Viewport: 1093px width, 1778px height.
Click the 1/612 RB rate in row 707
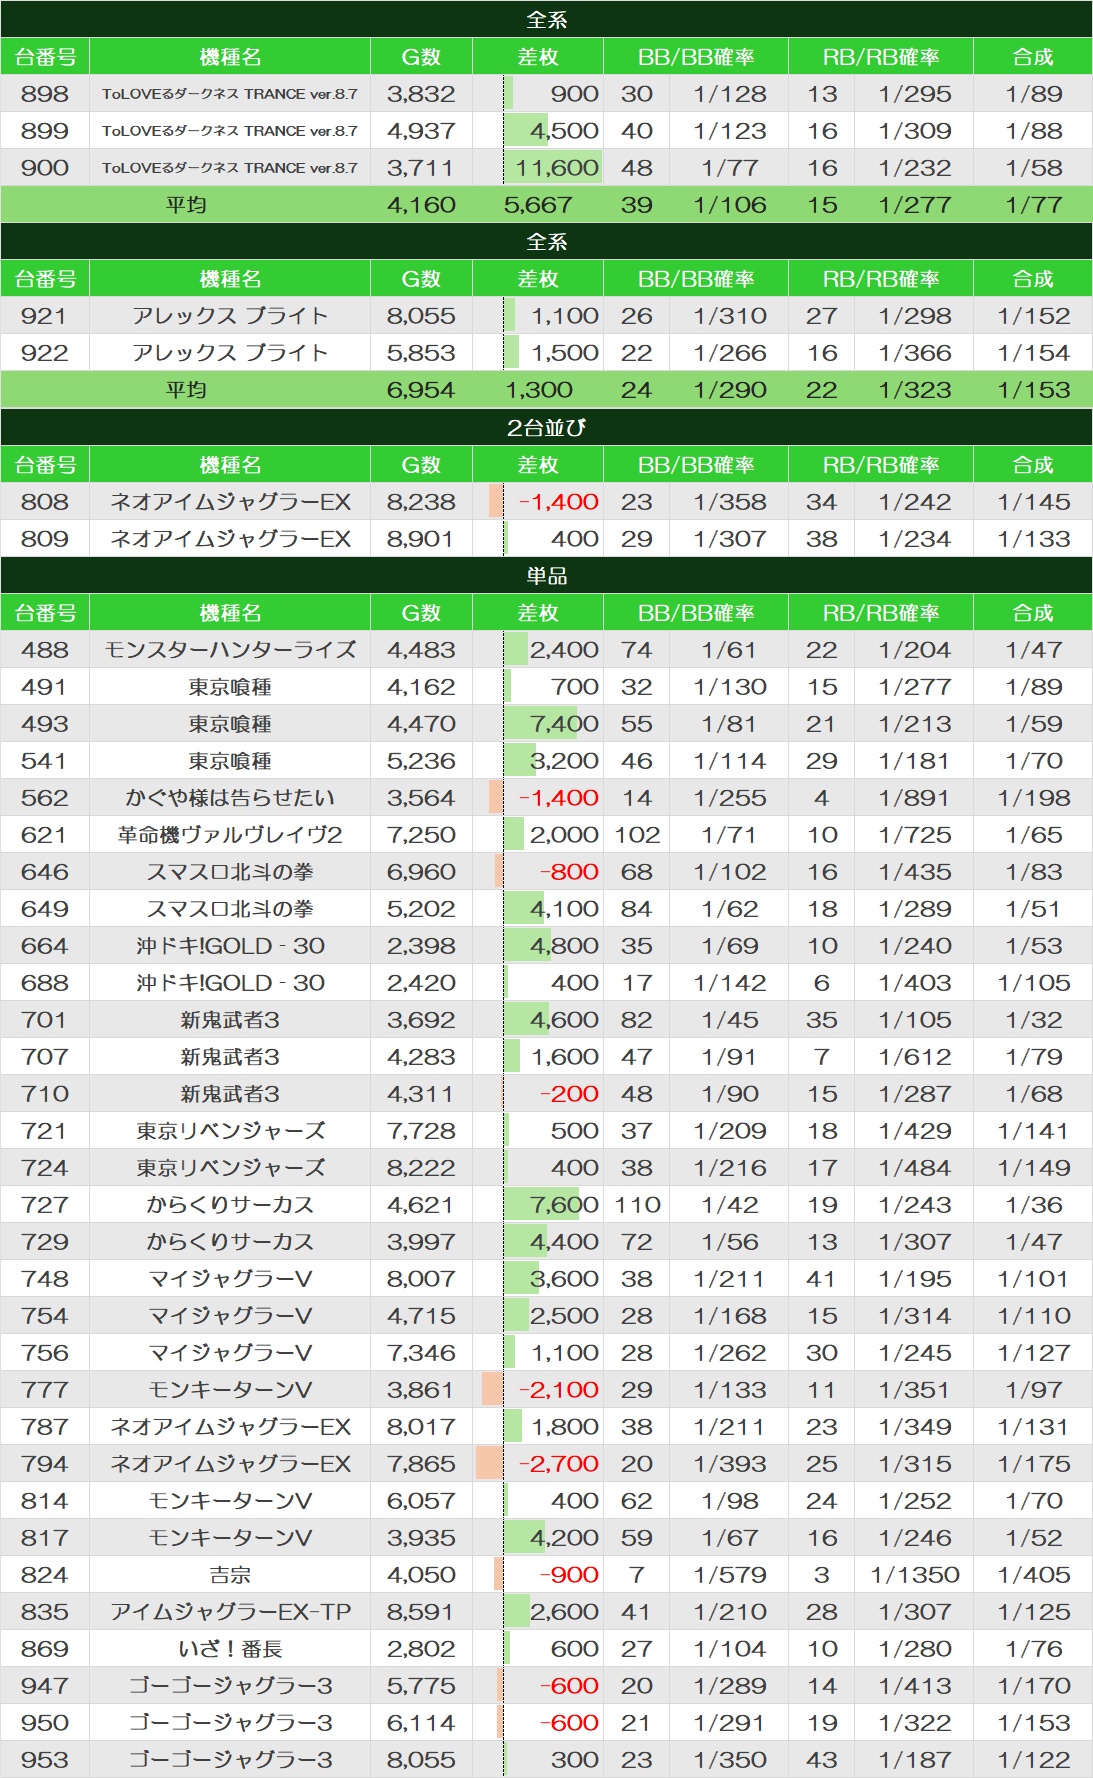tap(915, 1057)
